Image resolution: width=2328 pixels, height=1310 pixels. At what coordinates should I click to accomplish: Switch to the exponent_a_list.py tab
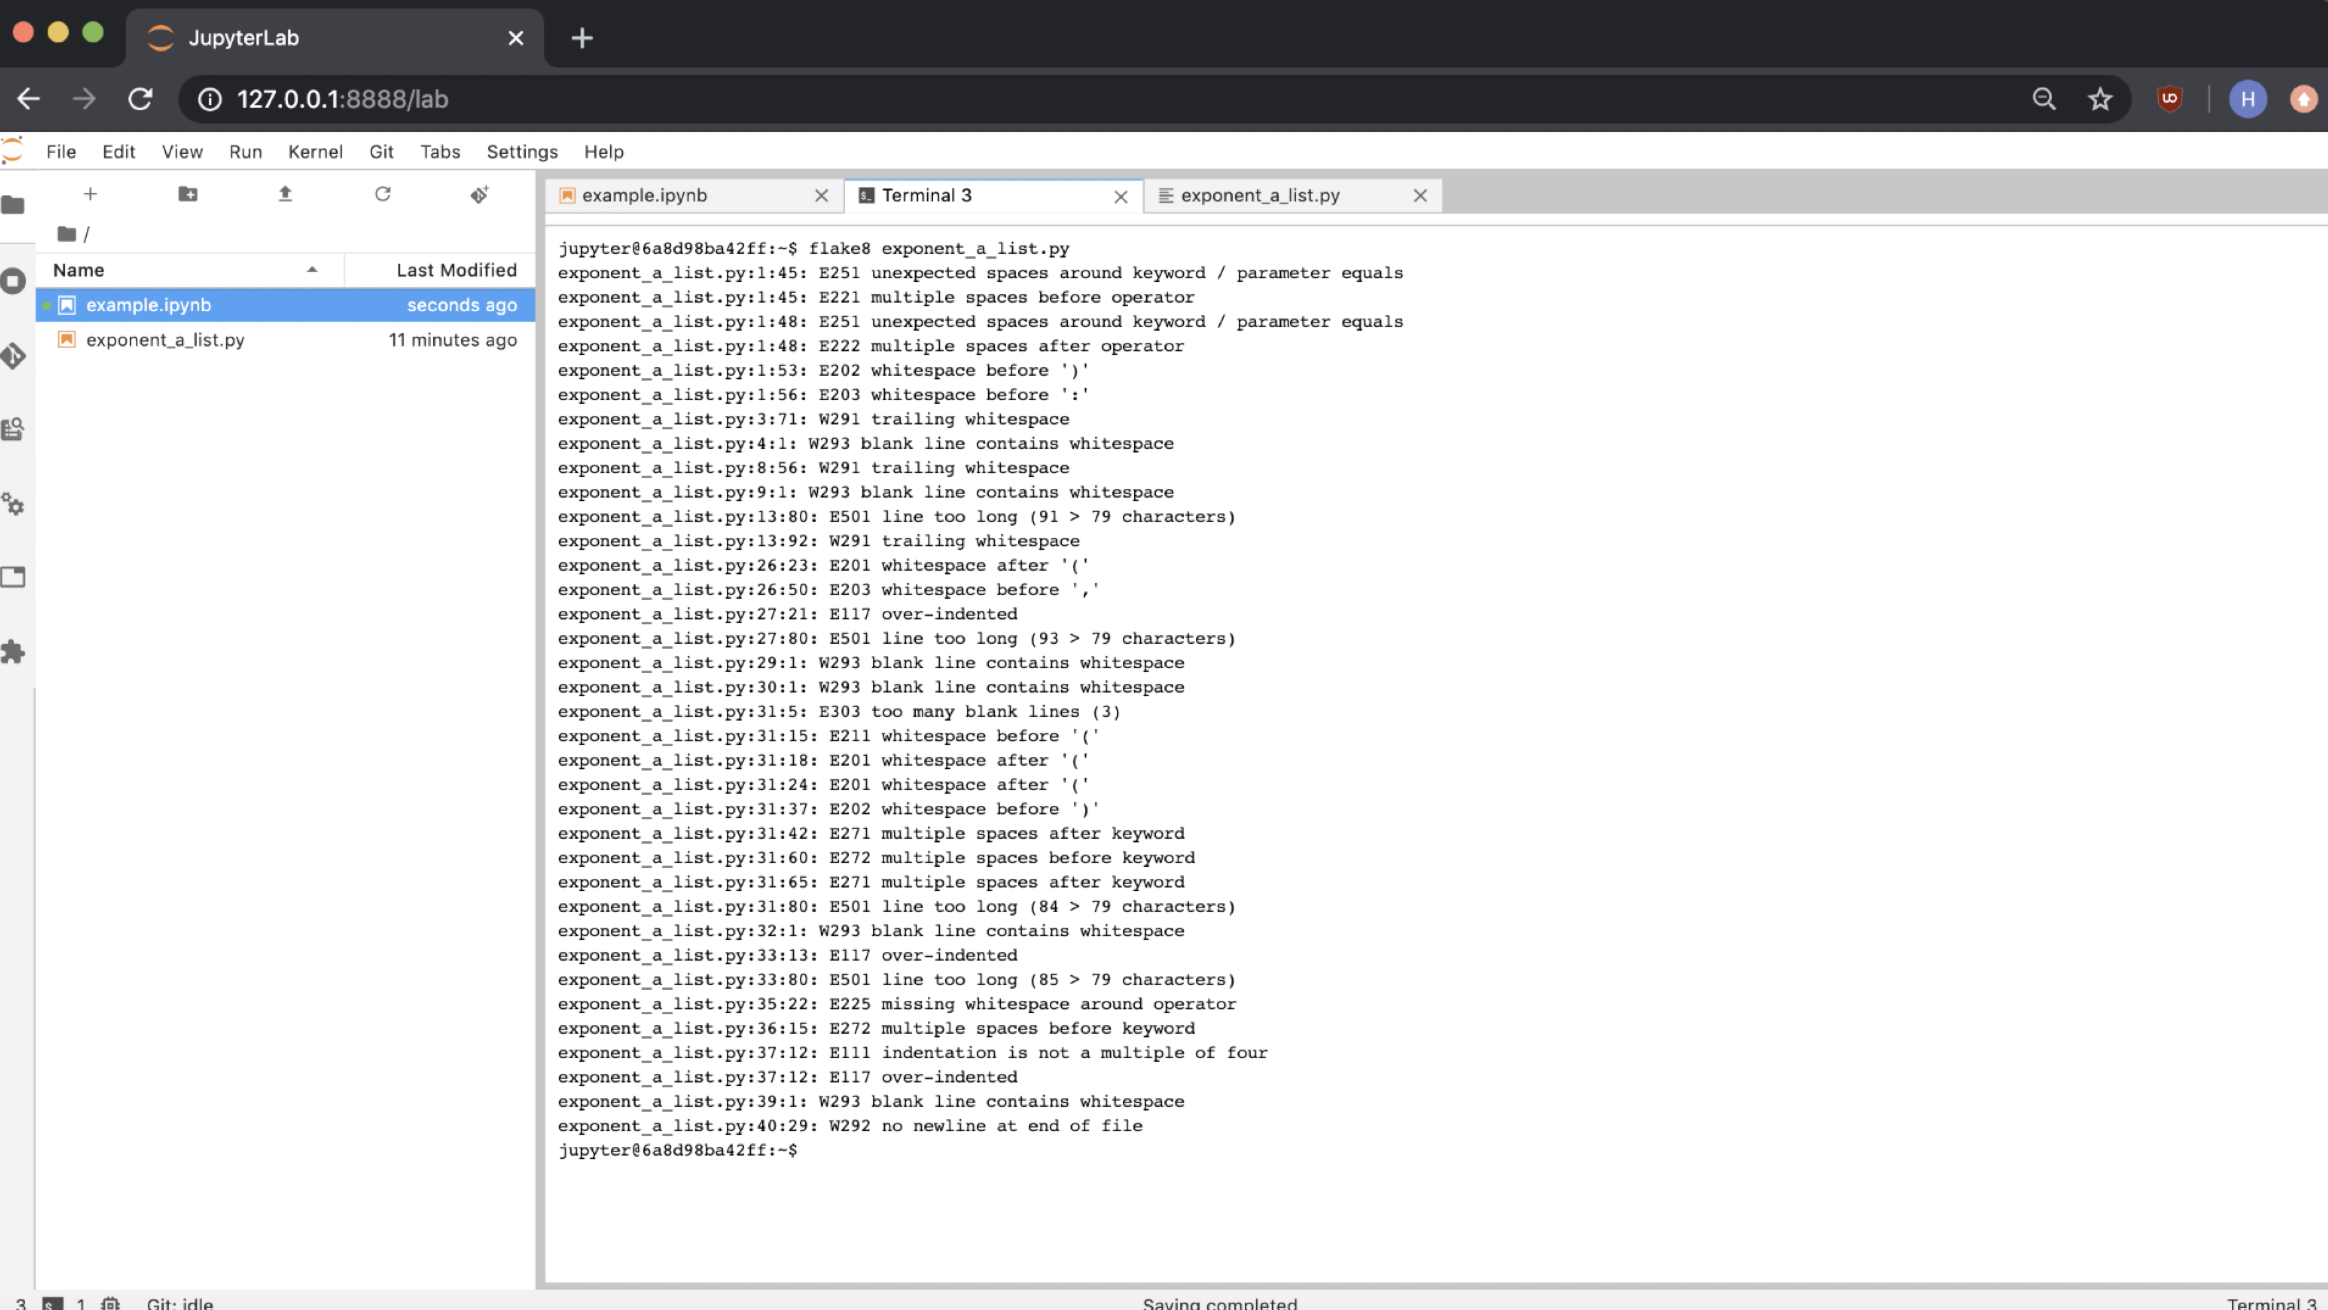[x=1259, y=196]
